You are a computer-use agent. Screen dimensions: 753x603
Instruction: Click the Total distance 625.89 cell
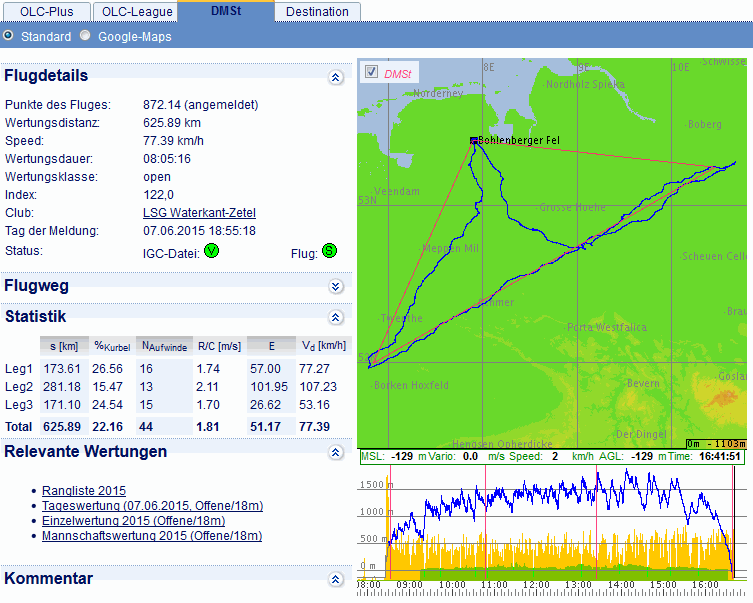coord(62,426)
